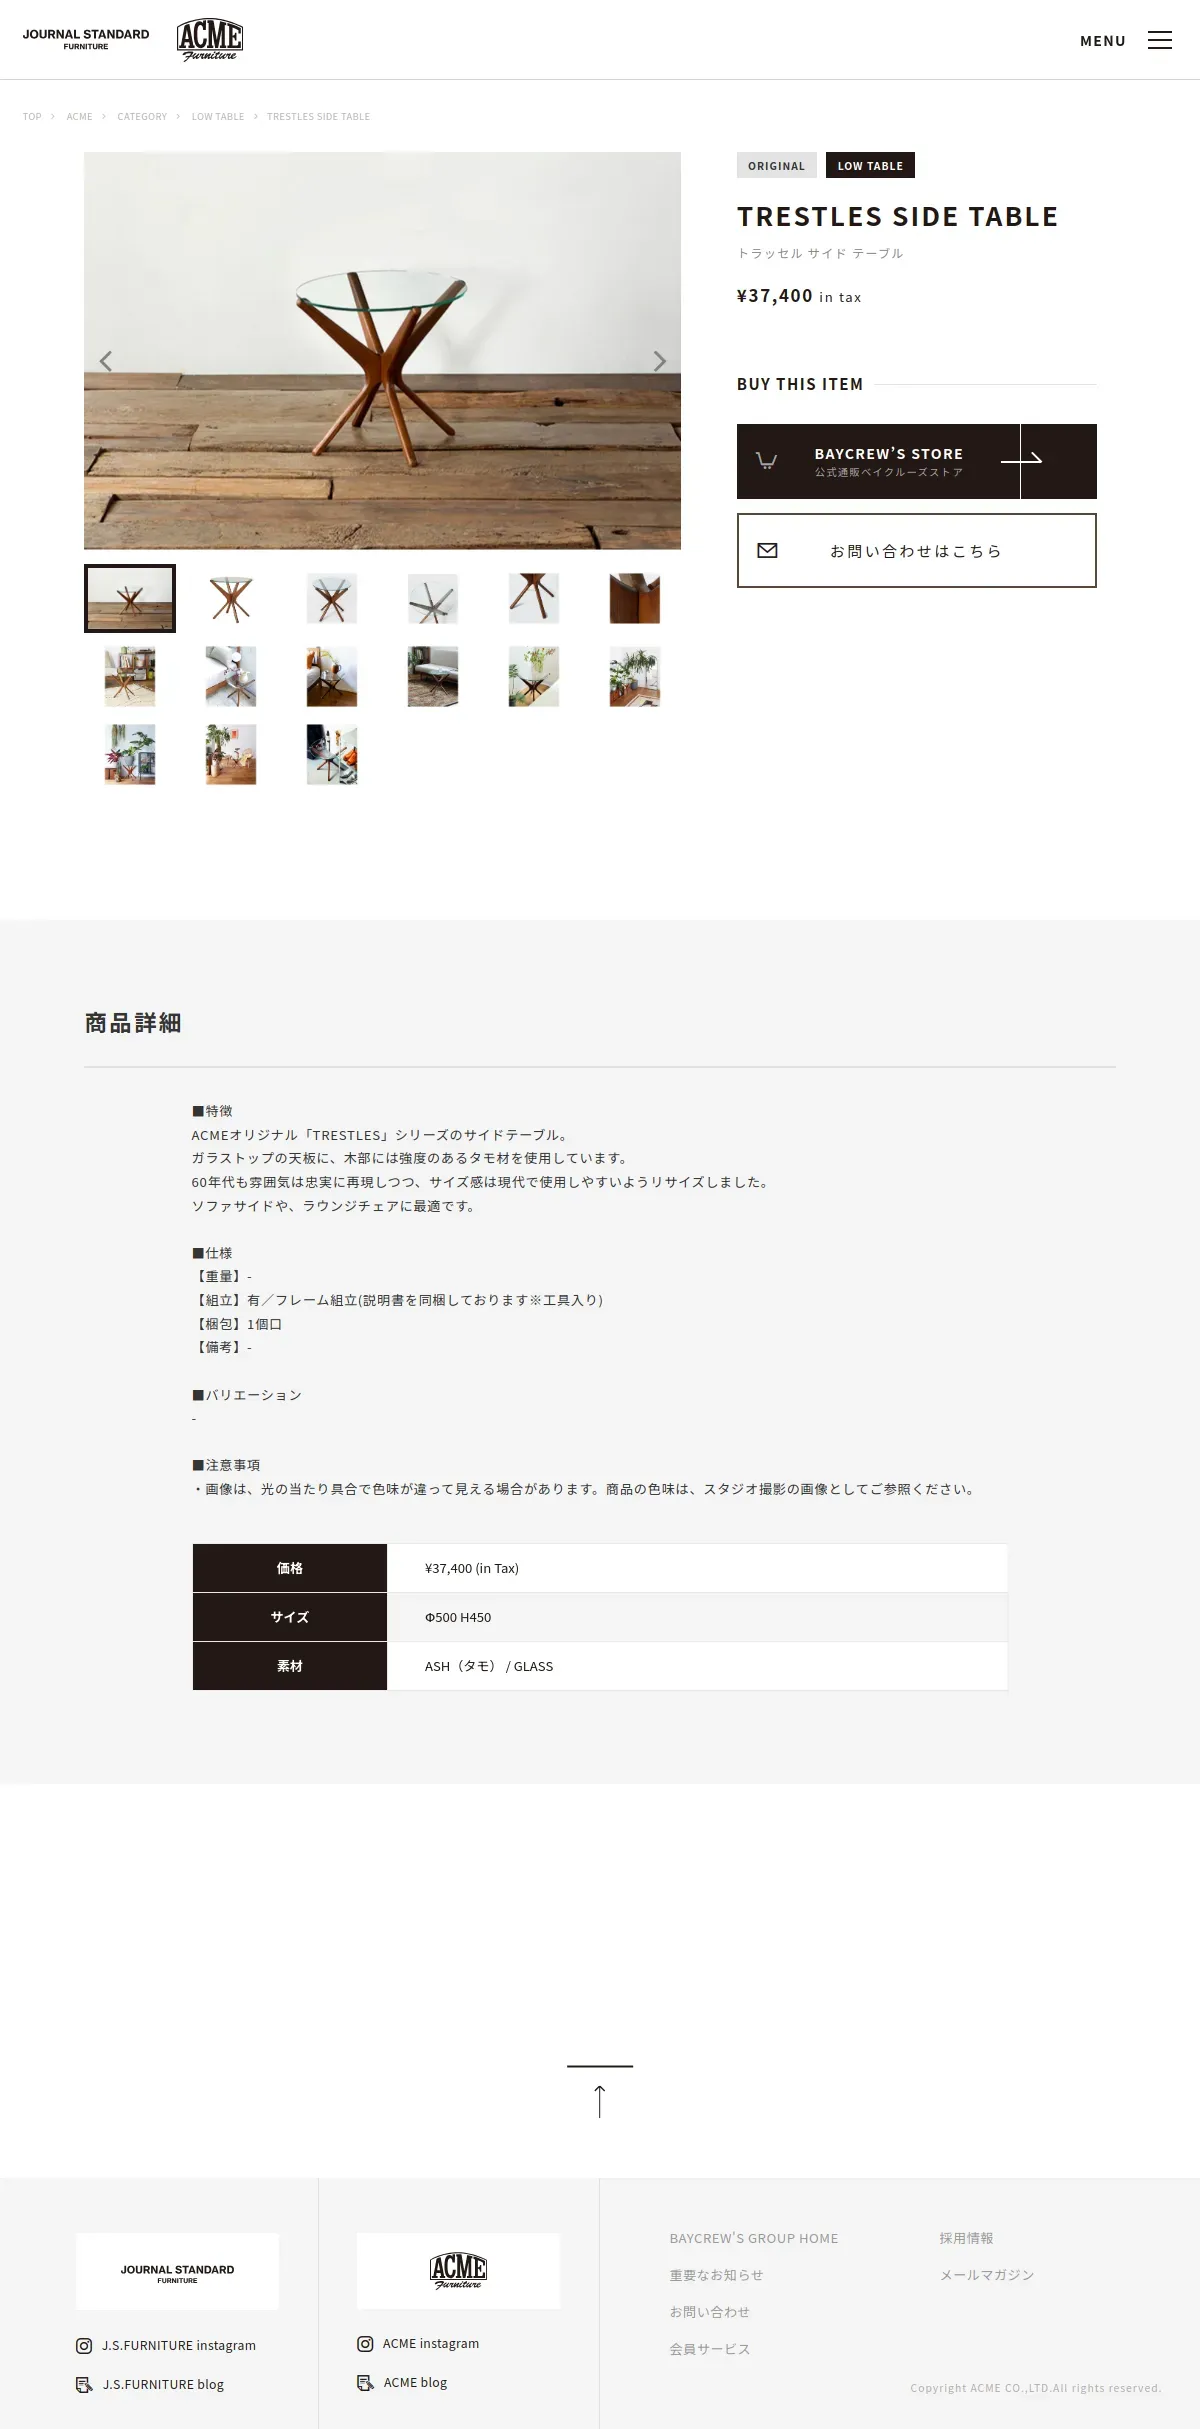Click Instagram icon beside ACME instagram
The image size is (1200, 2429).
(365, 2343)
